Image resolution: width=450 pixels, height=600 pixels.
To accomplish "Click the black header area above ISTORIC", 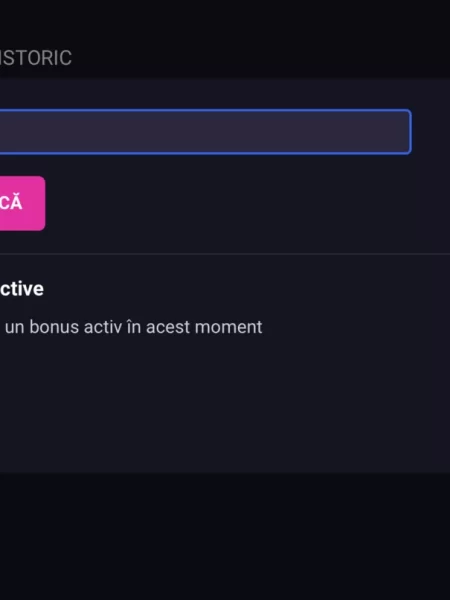I will [225, 21].
